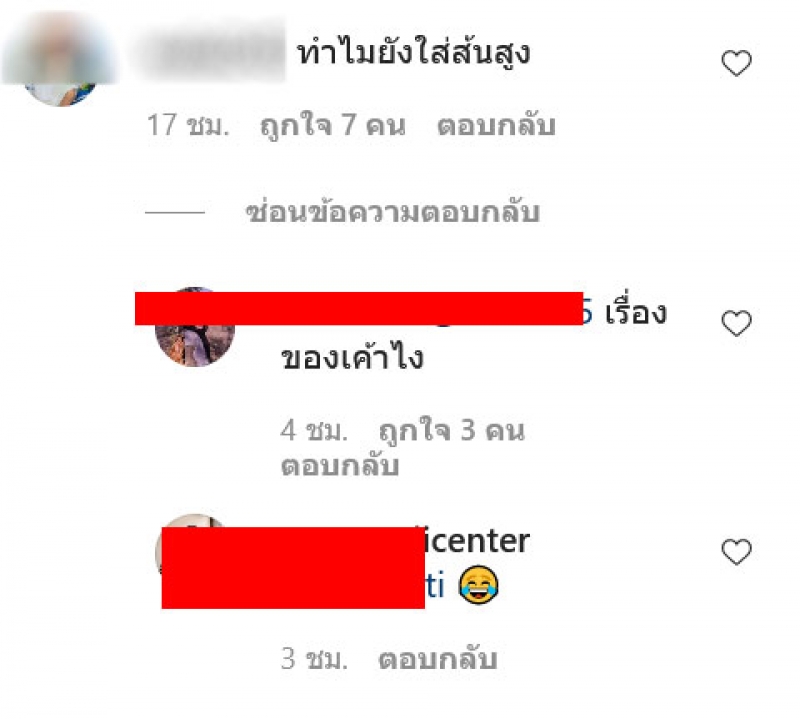Click the "17 ชม." timestamp

[x=188, y=126]
